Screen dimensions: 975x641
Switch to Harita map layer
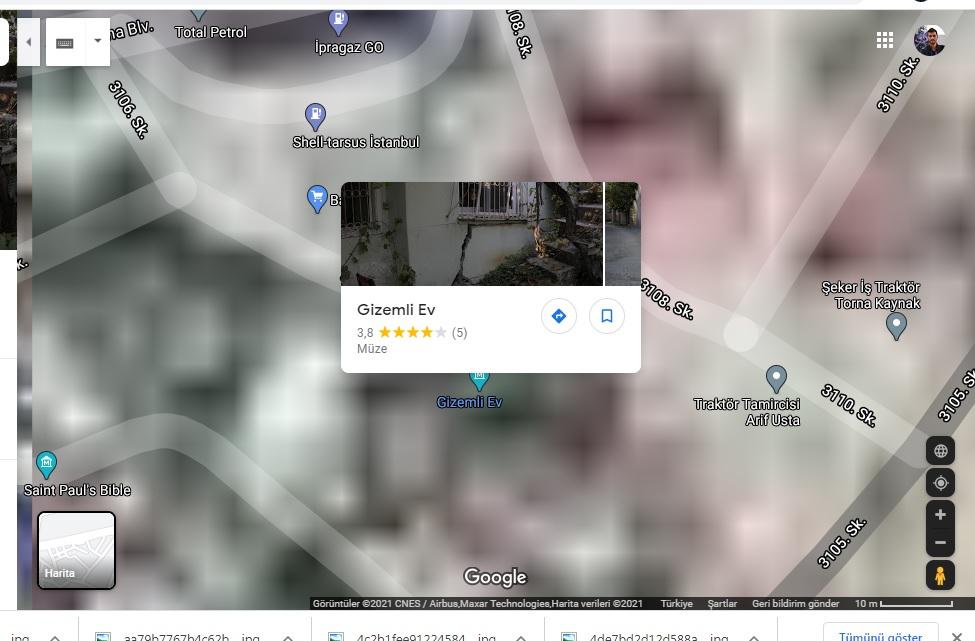[x=76, y=550]
